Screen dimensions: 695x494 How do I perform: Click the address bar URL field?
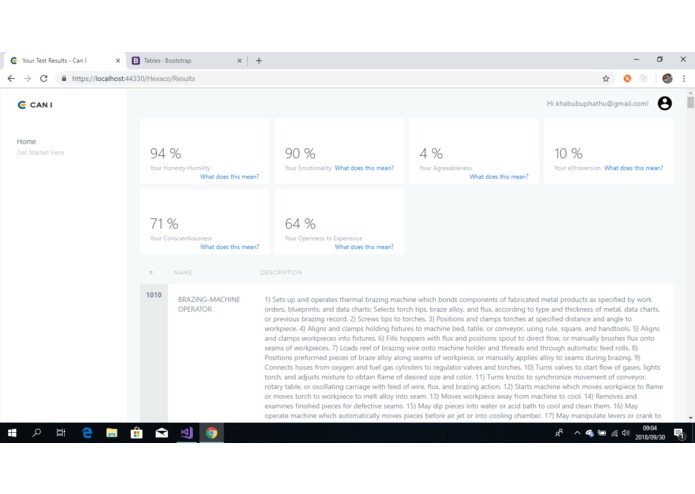click(x=328, y=78)
